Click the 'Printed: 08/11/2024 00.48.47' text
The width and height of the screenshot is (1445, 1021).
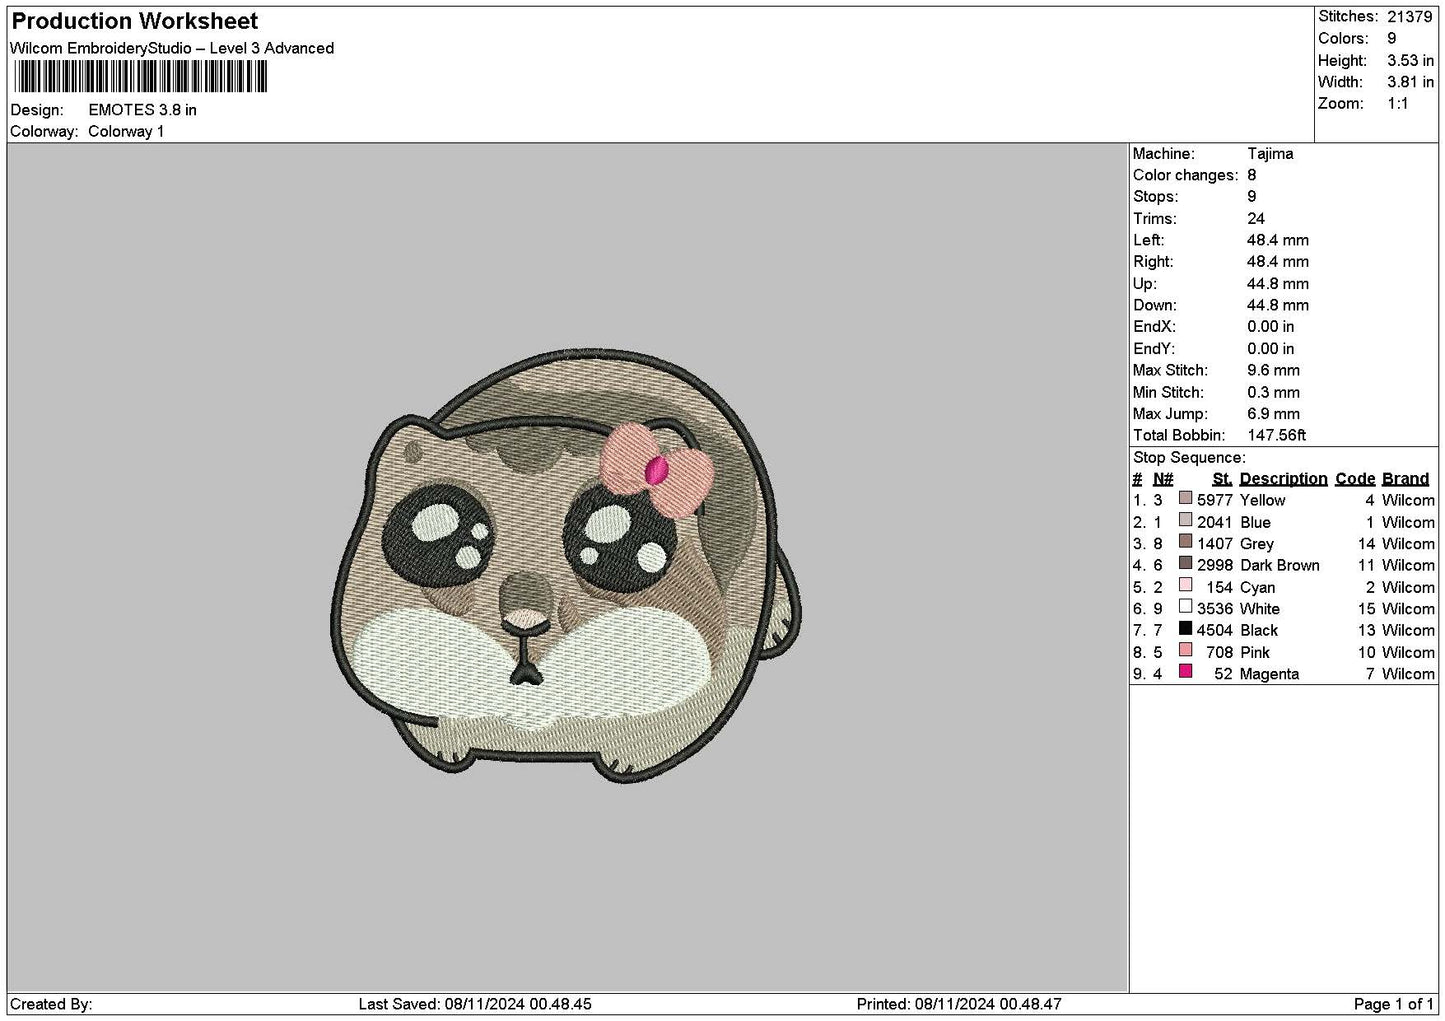[x=959, y=1004]
